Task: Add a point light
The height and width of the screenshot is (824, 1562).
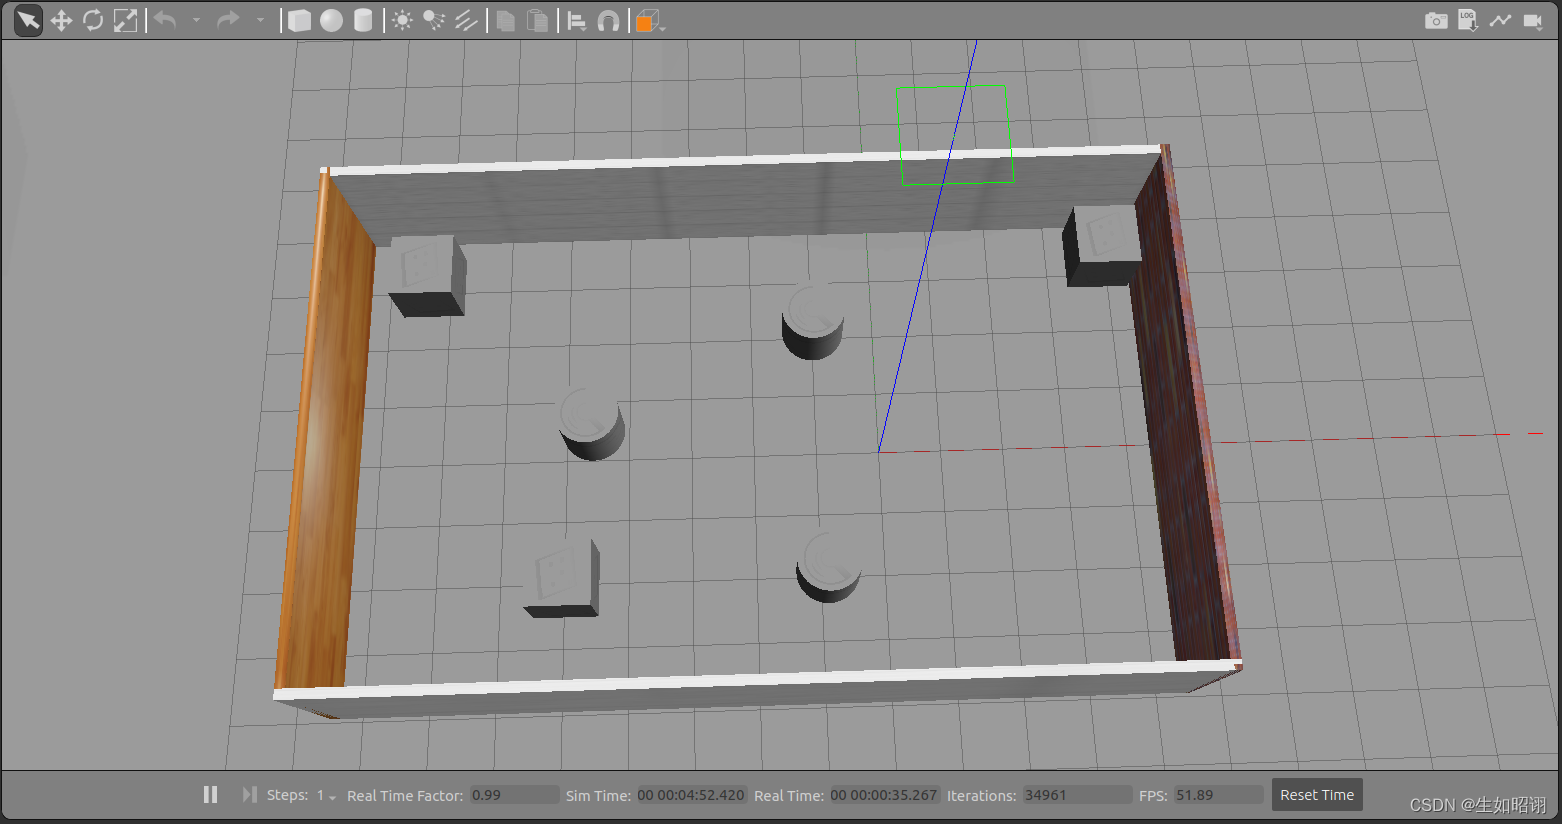Action: pyautogui.click(x=402, y=20)
